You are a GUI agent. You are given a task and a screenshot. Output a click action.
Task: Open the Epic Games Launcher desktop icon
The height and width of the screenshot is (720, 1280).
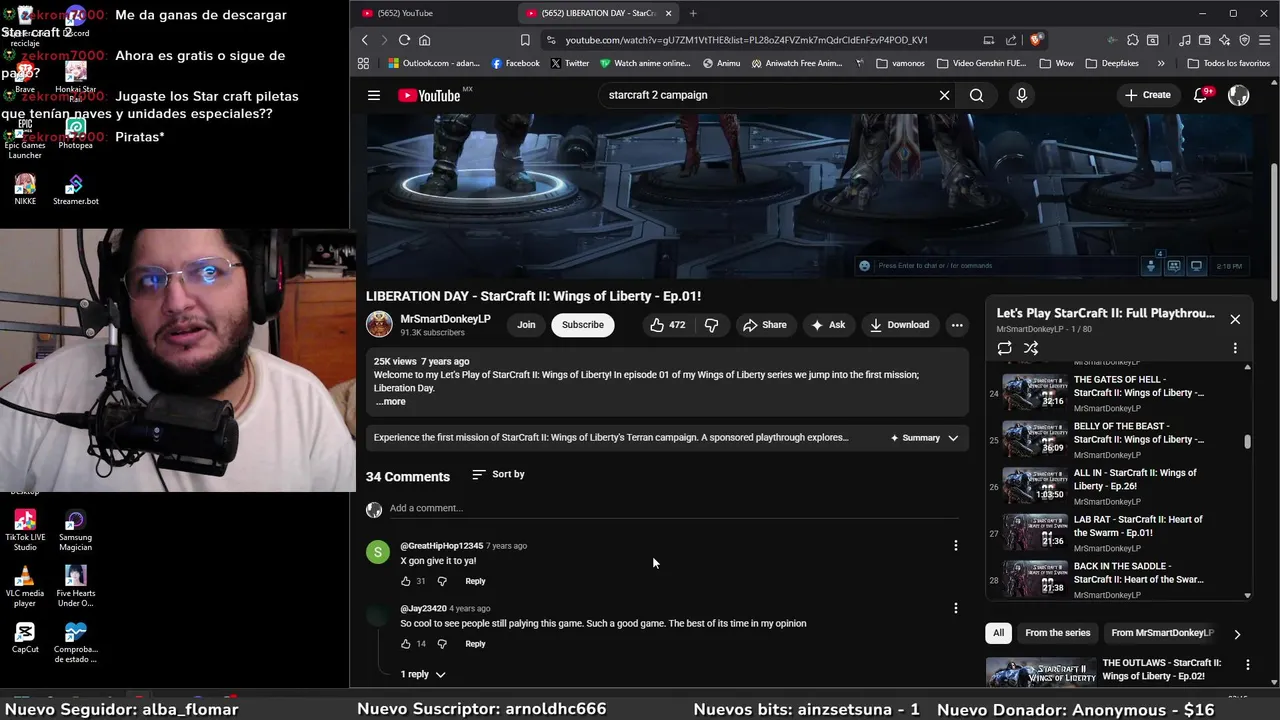click(x=25, y=140)
